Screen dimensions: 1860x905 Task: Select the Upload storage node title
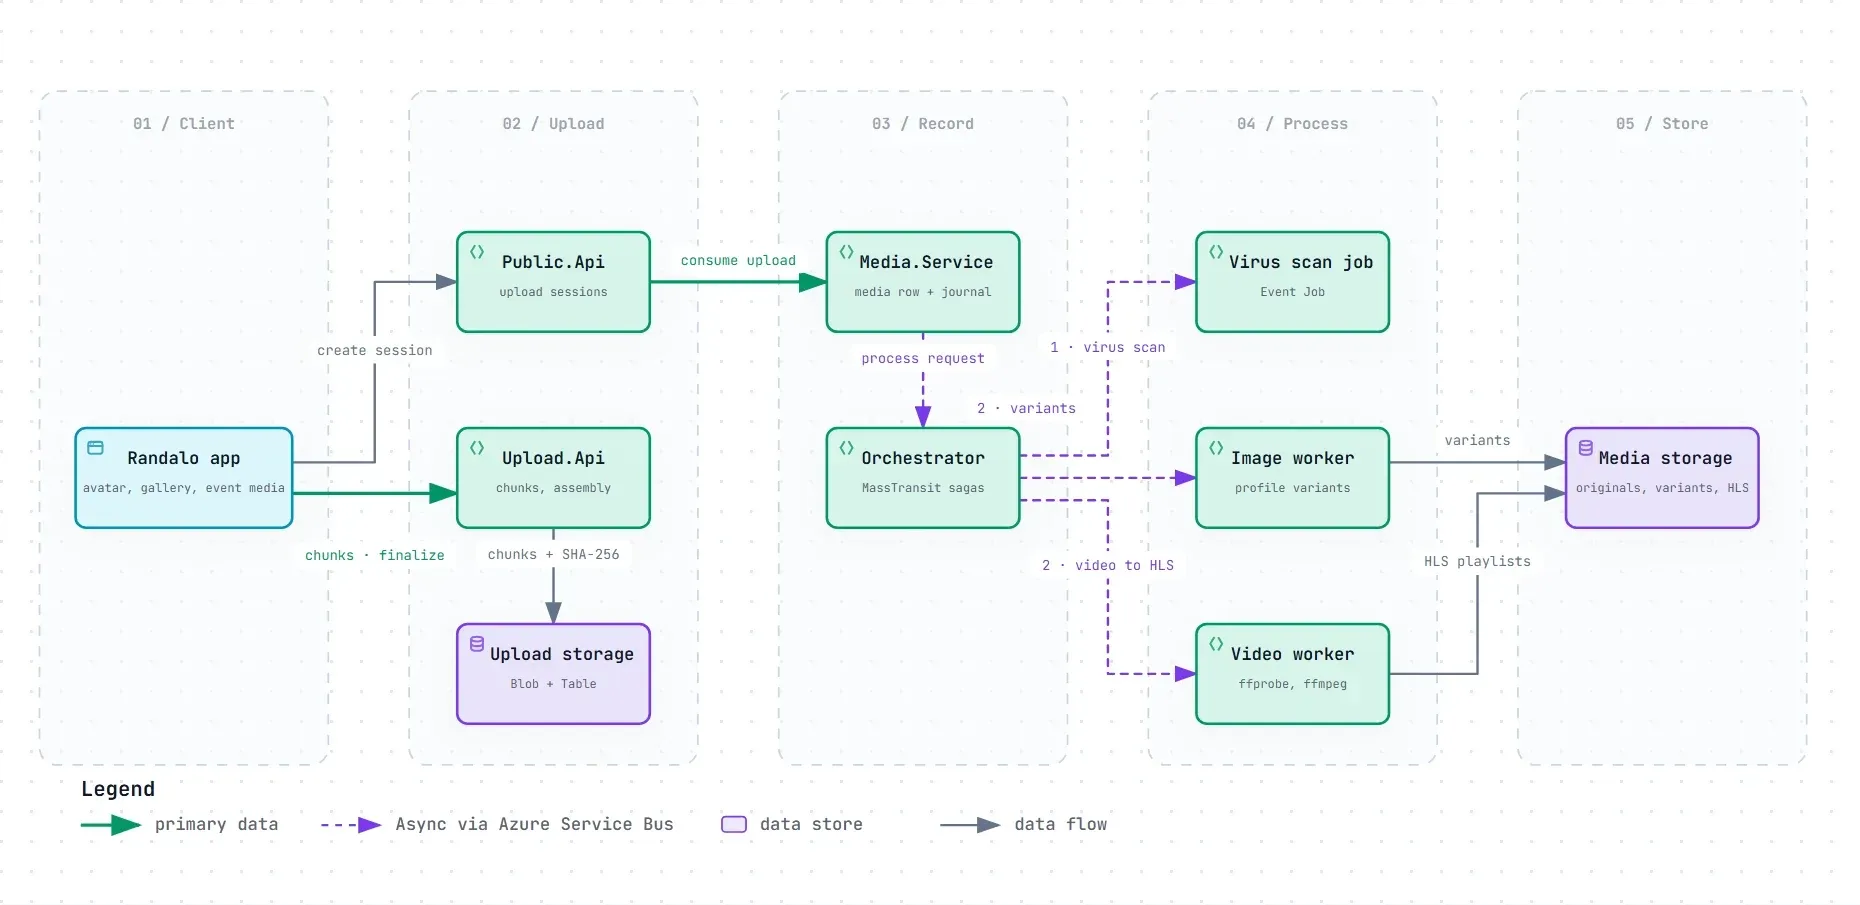[562, 654]
